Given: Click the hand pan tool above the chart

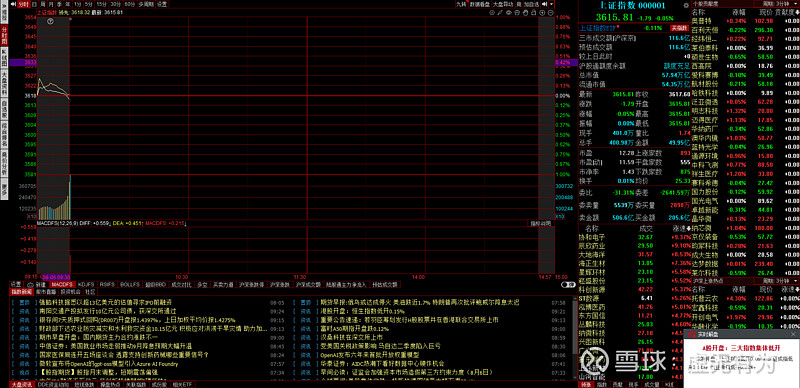Looking at the screenshot, I should click(x=525, y=12).
